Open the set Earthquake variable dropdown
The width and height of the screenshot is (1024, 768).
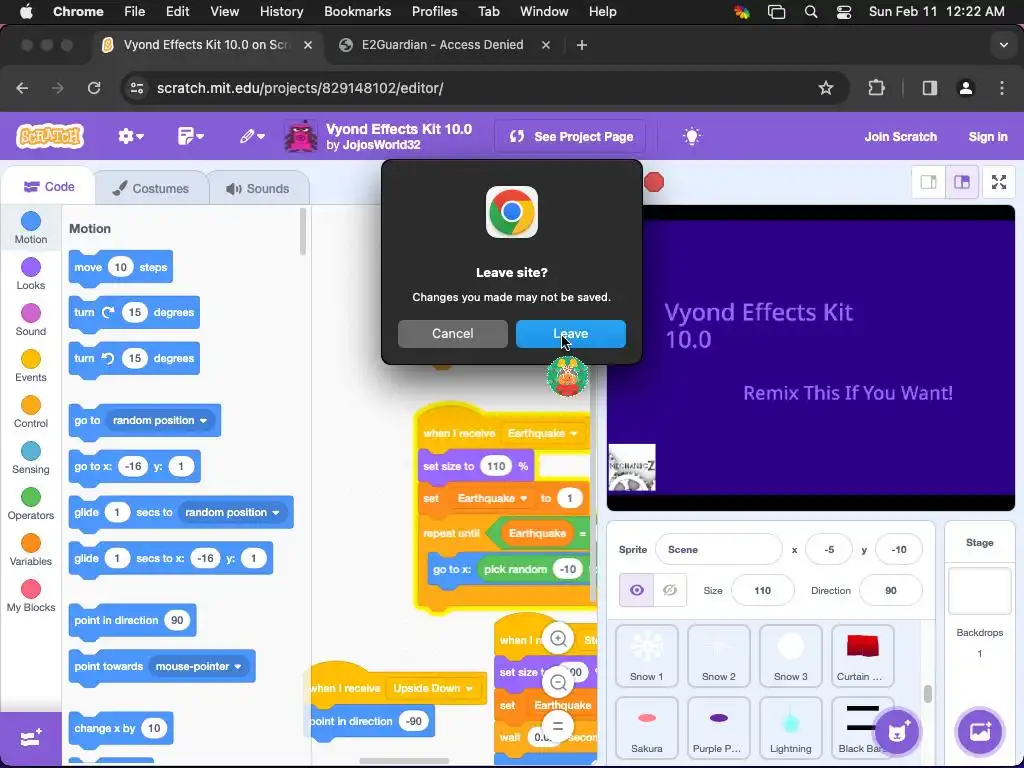coord(492,498)
